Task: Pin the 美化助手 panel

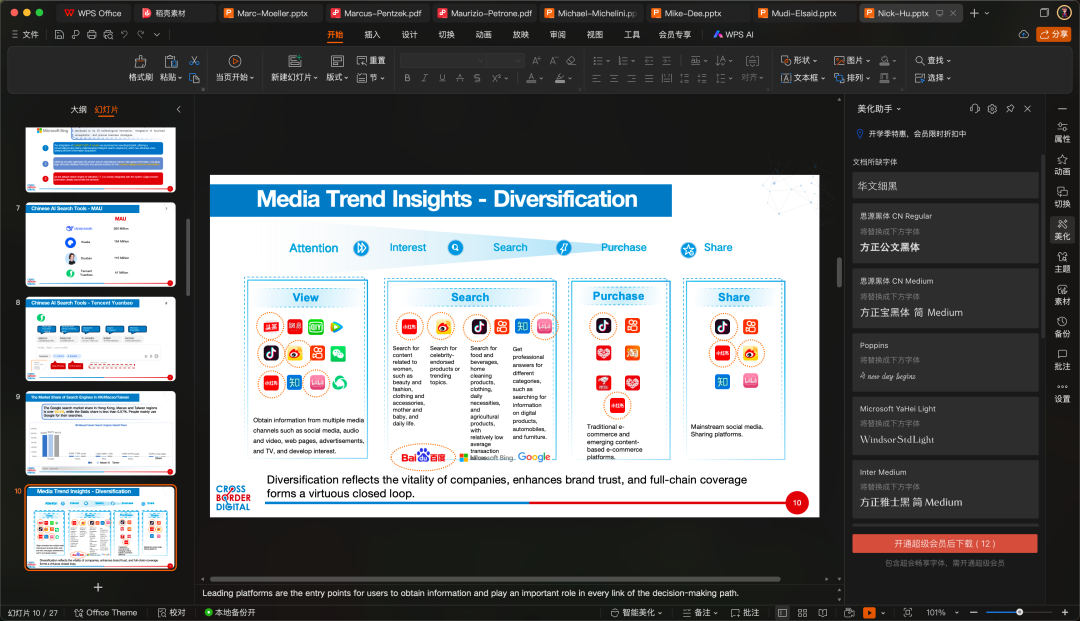Action: pos(1010,109)
